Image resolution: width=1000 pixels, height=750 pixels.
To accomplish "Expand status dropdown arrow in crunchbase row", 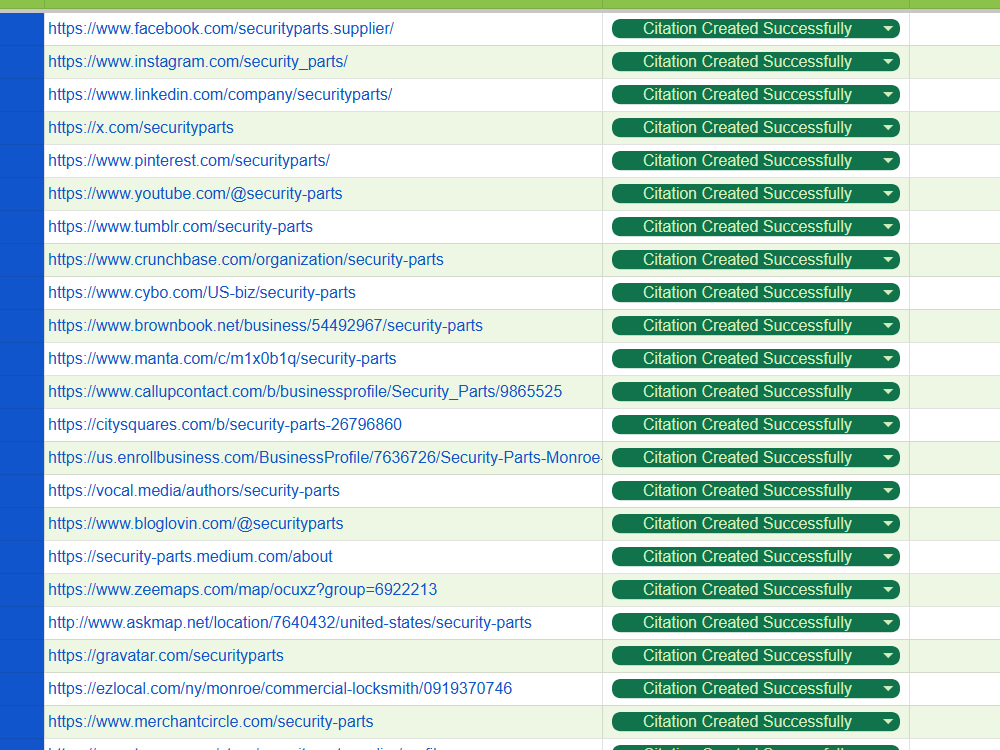I will [x=888, y=260].
